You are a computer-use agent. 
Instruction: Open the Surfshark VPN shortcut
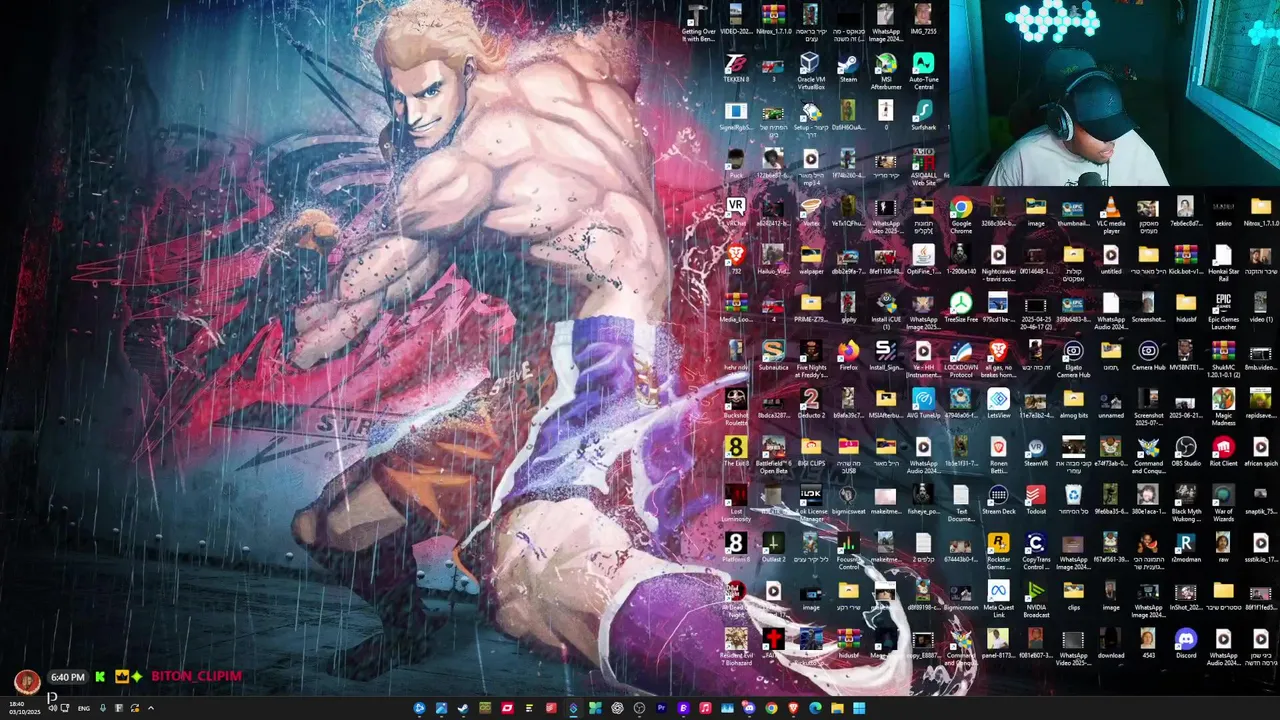923,116
